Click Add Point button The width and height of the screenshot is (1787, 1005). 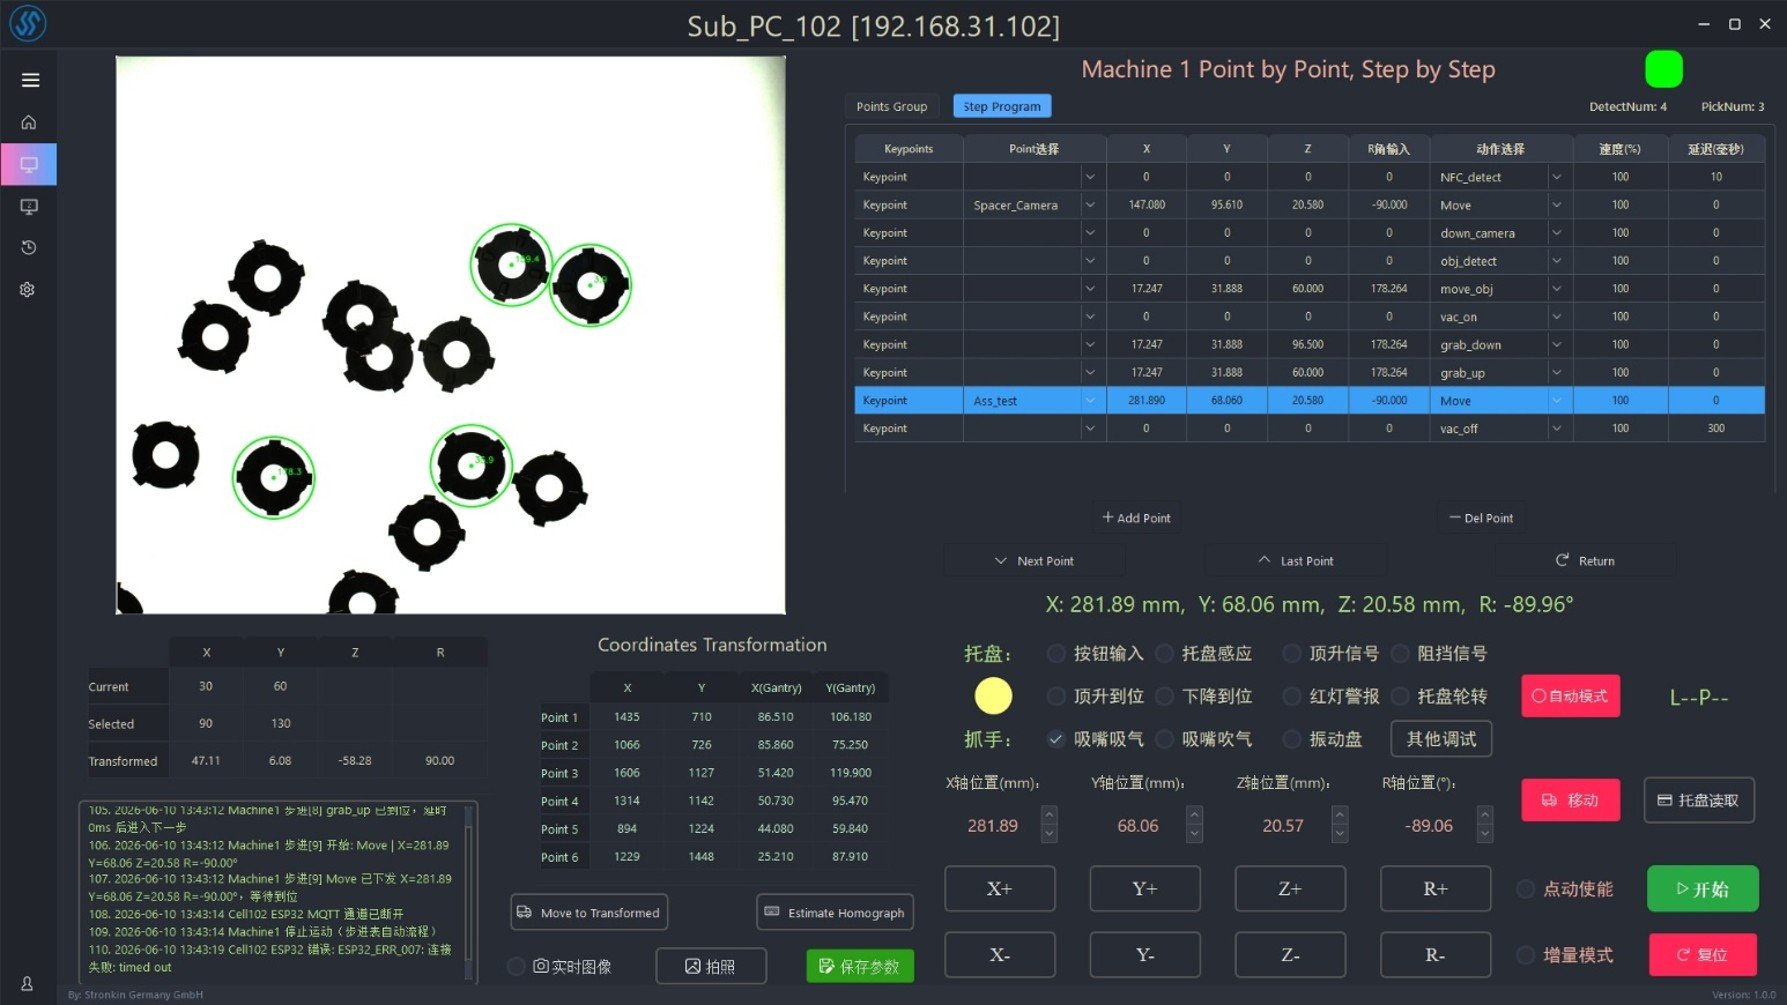tap(1136, 518)
